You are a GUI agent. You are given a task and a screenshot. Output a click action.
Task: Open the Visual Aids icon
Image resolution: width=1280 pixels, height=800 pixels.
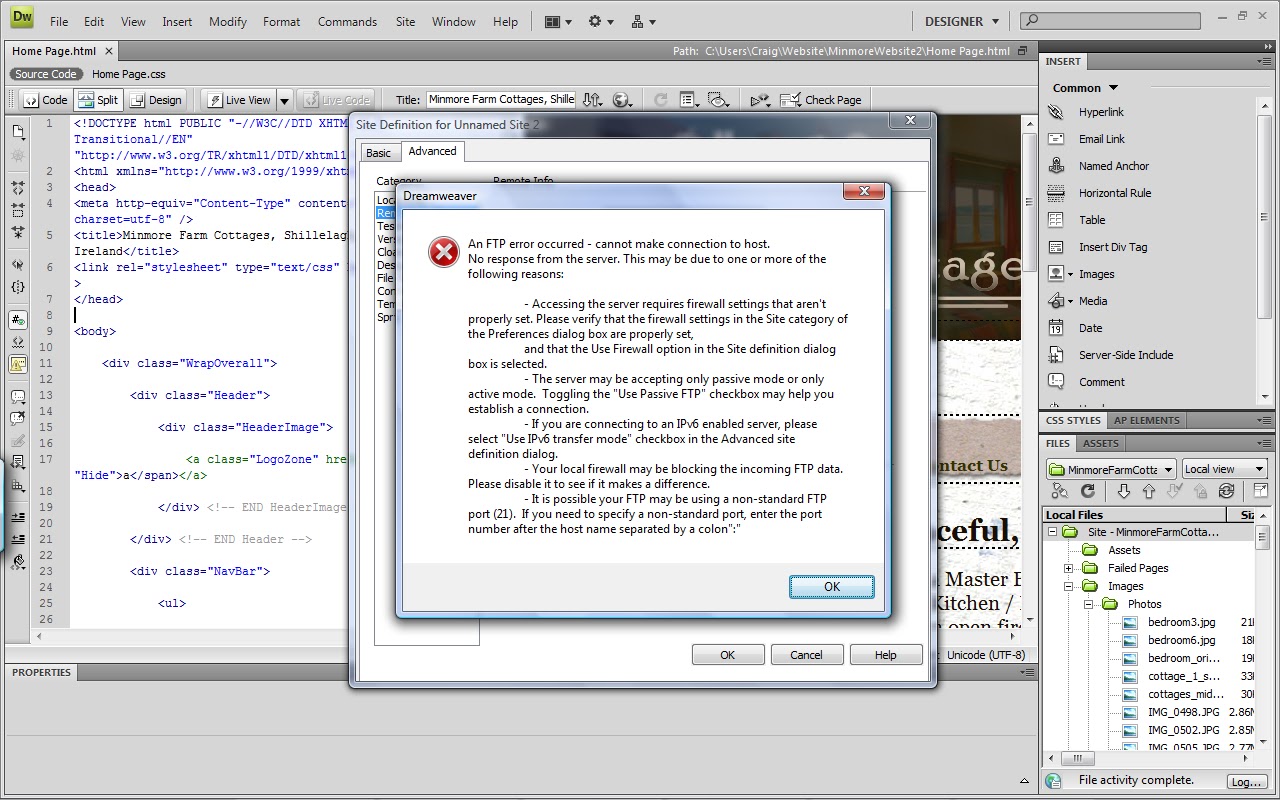[x=717, y=100]
